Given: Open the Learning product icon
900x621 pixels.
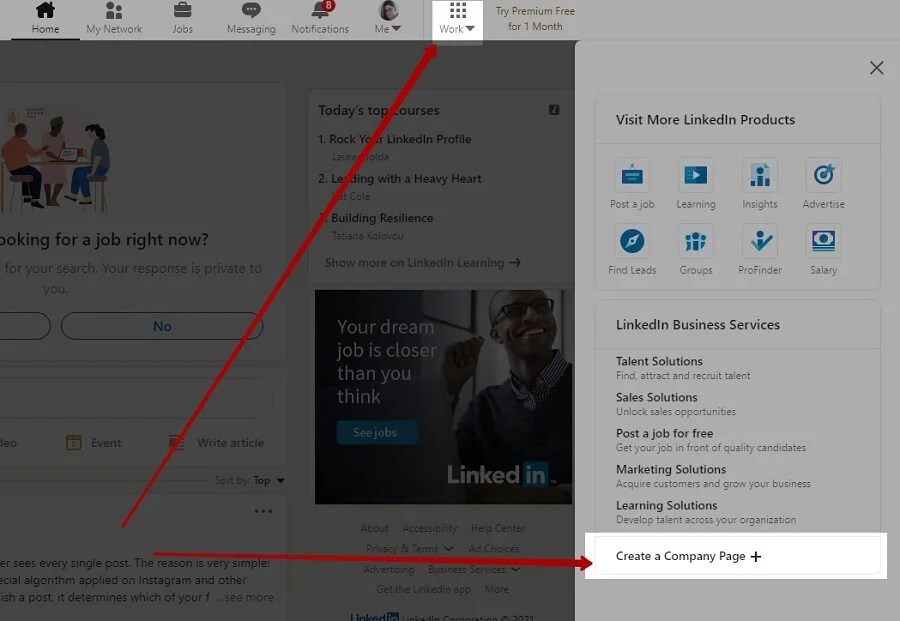Looking at the screenshot, I should 695,176.
